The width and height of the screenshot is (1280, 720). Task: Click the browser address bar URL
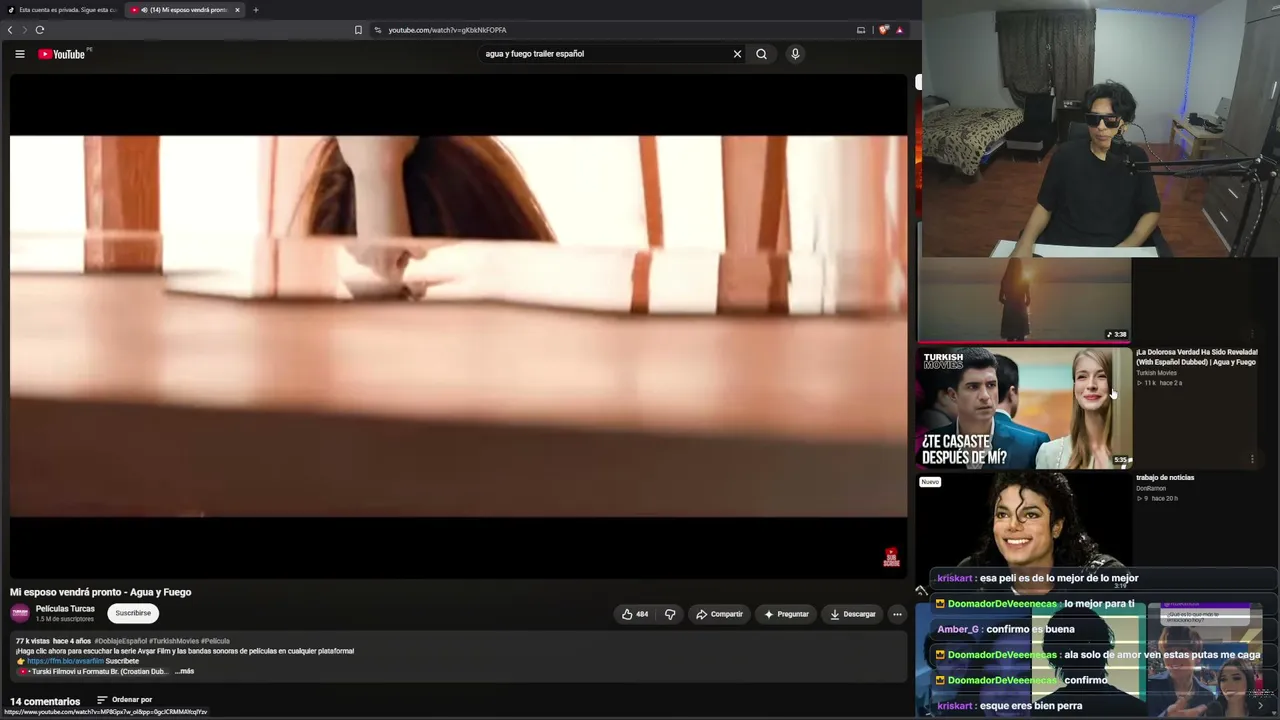point(447,30)
